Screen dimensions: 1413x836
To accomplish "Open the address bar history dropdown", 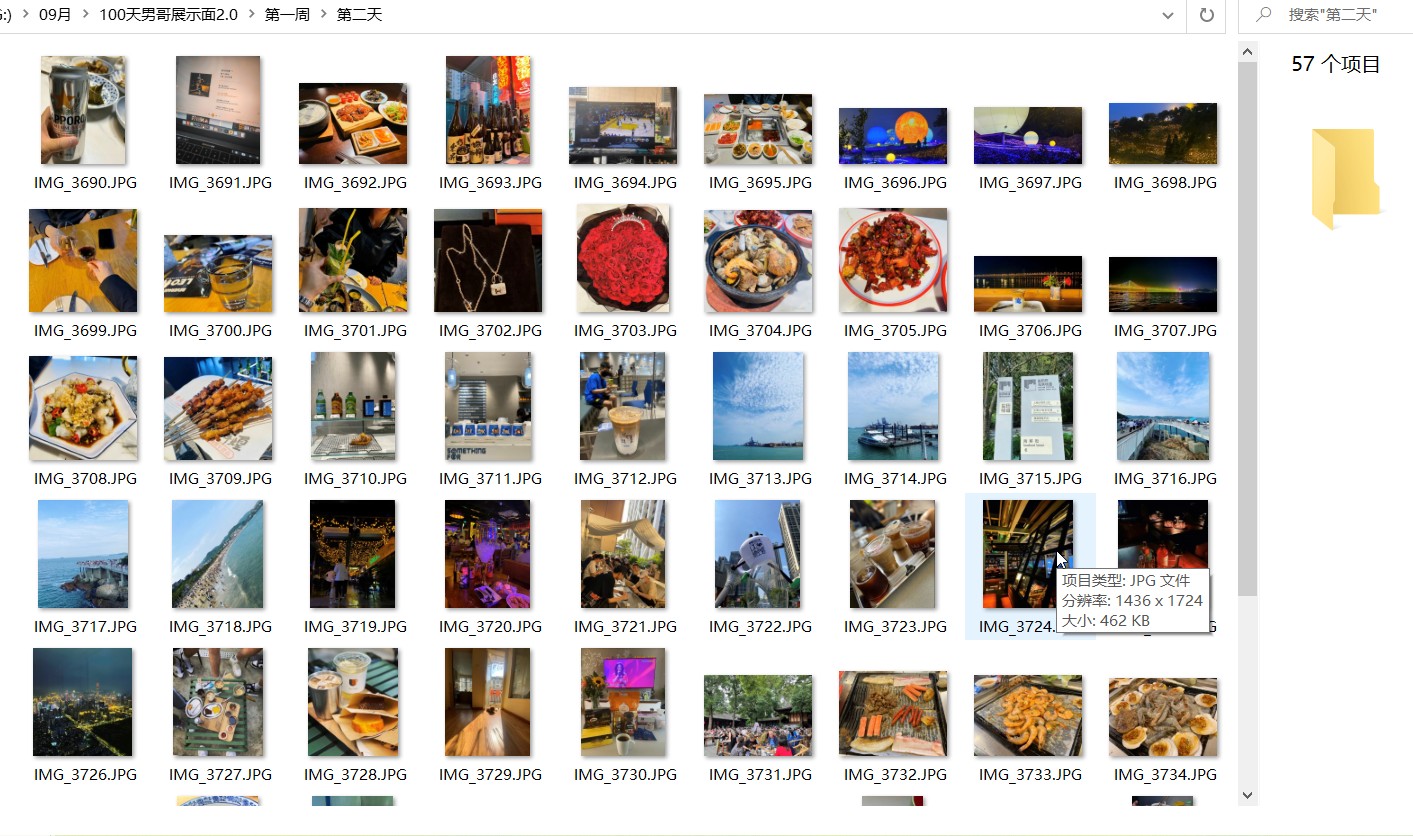I will tap(1168, 15).
